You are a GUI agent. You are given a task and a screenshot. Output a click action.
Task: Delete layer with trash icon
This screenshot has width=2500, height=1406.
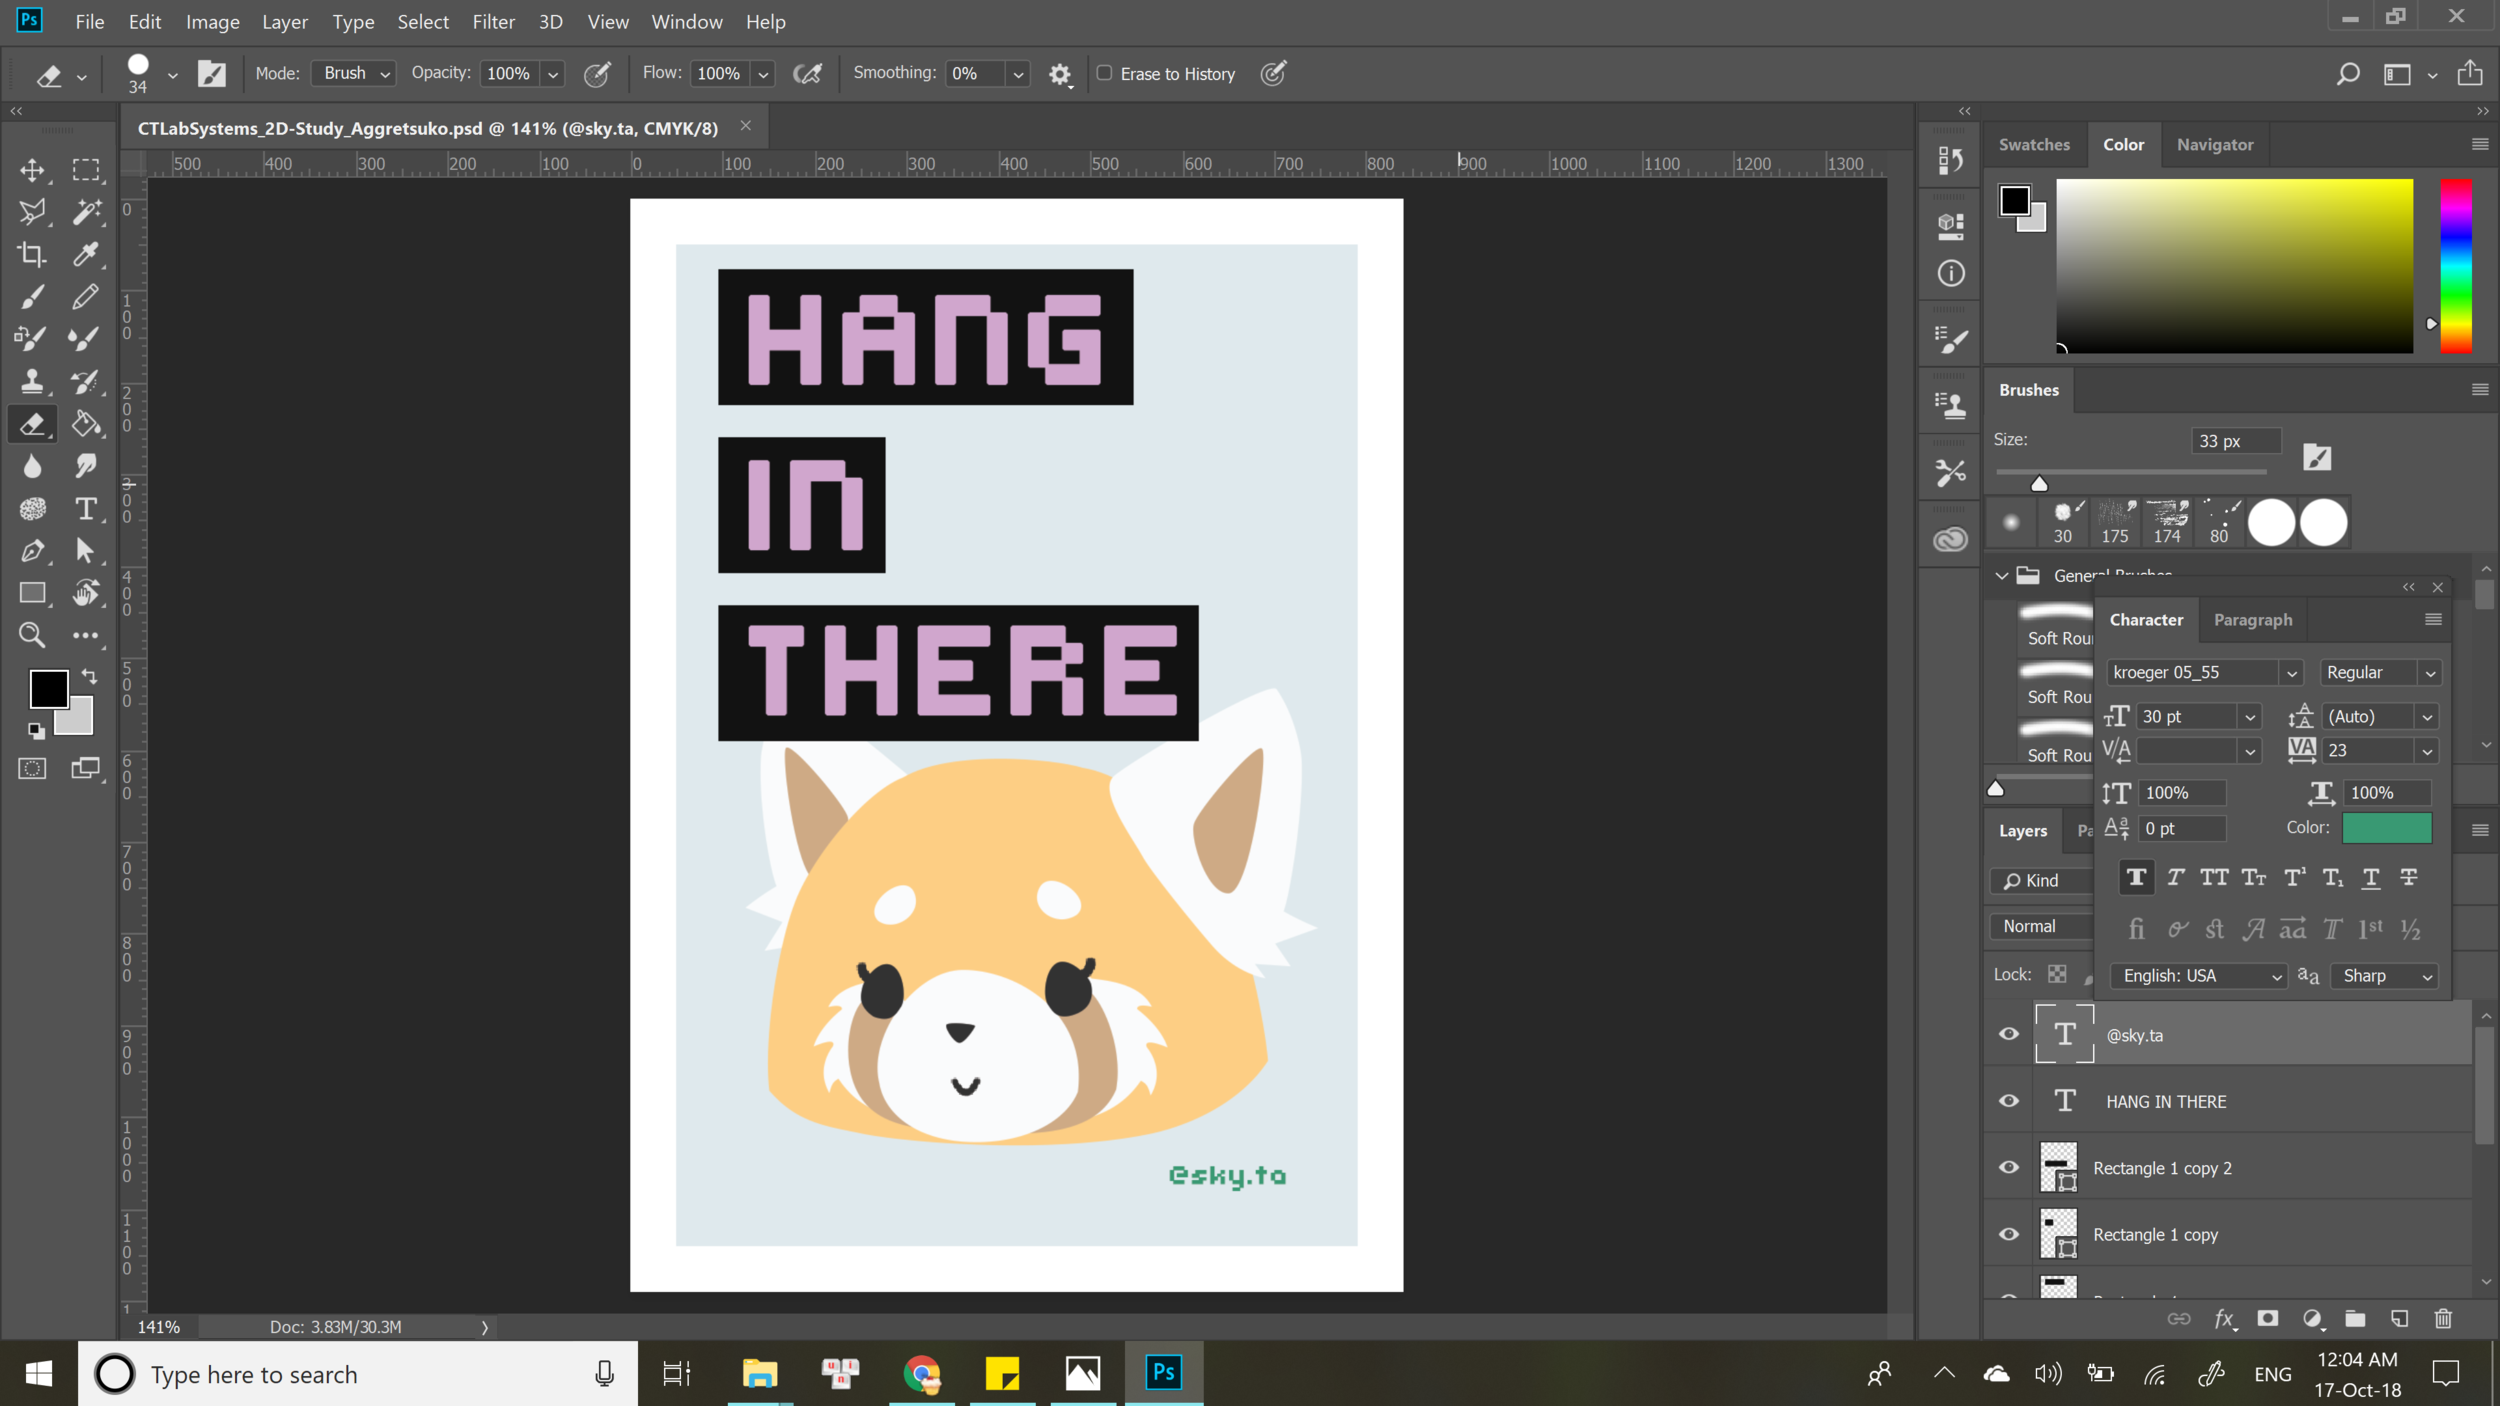pyautogui.click(x=2443, y=1319)
